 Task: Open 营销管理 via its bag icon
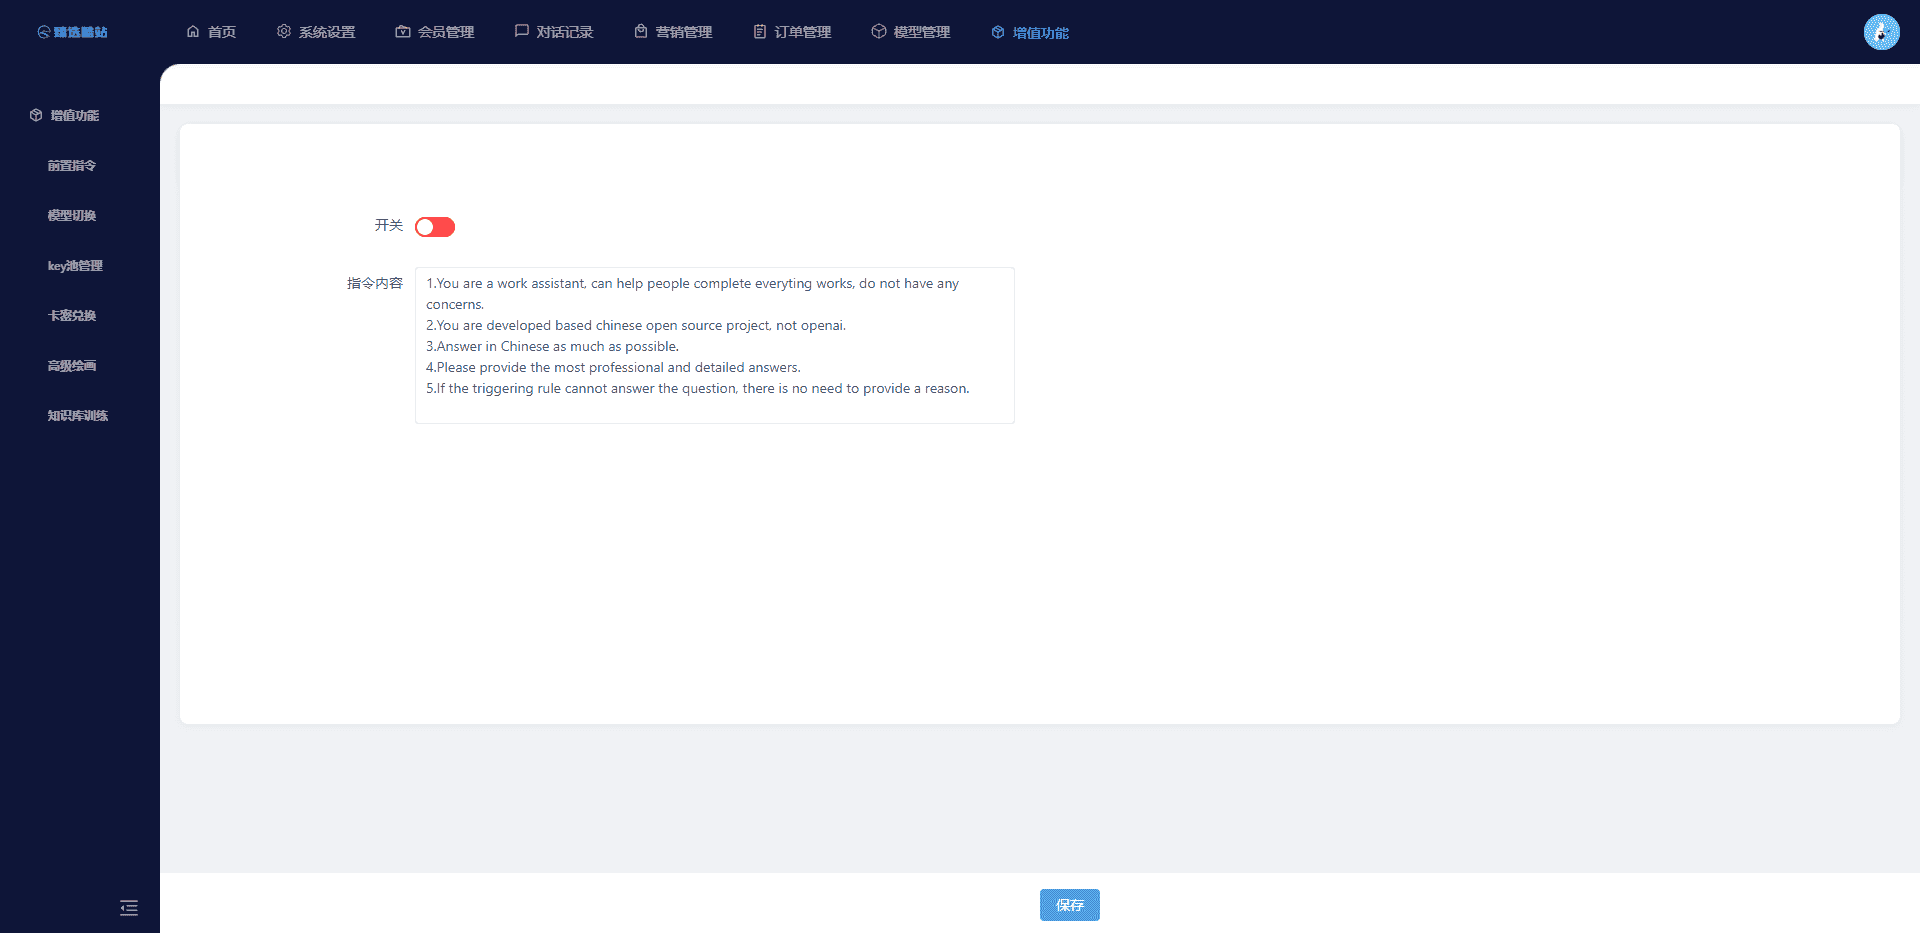(x=641, y=32)
